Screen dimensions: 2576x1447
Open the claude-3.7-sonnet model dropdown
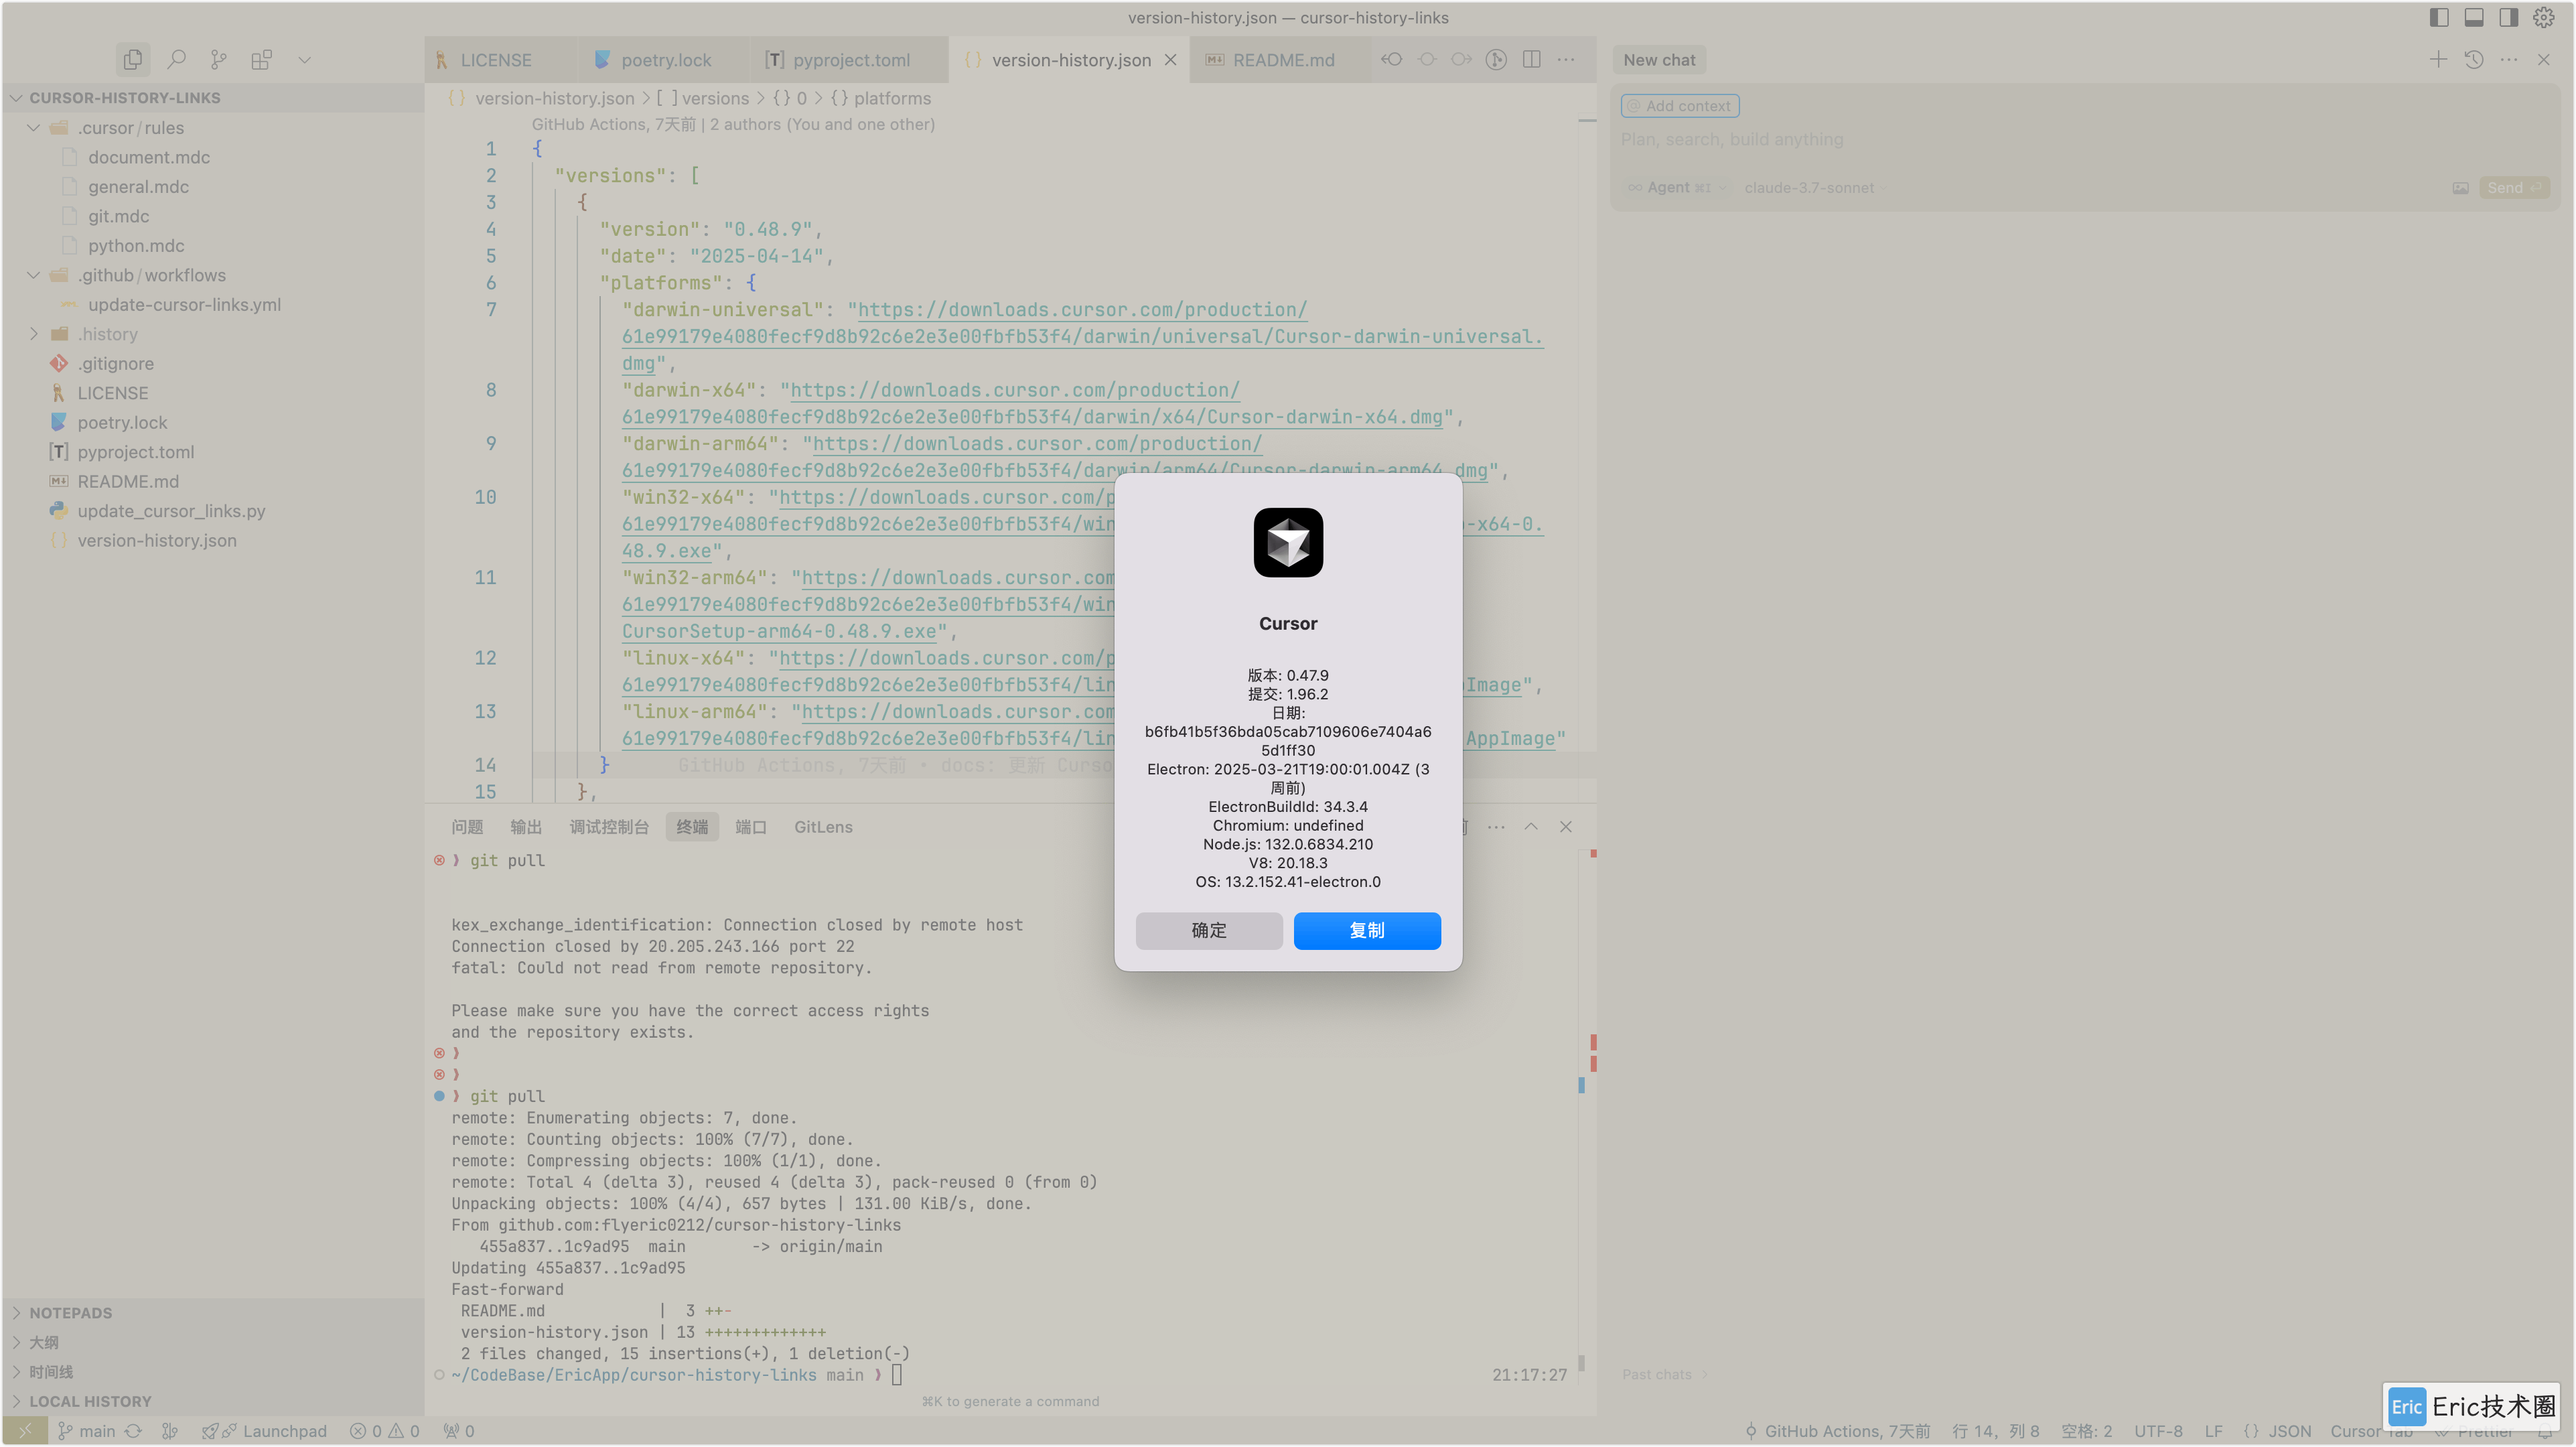(1816, 188)
